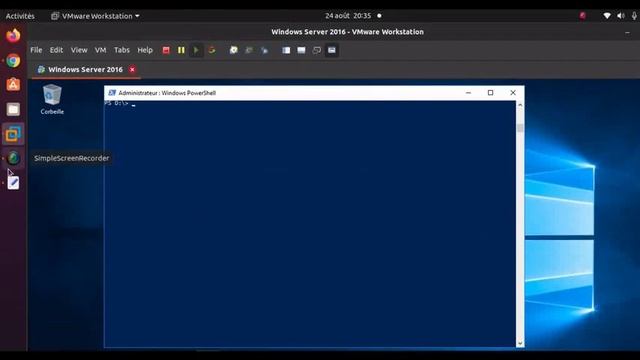
Task: Open the network status indicator
Action: coord(607,16)
